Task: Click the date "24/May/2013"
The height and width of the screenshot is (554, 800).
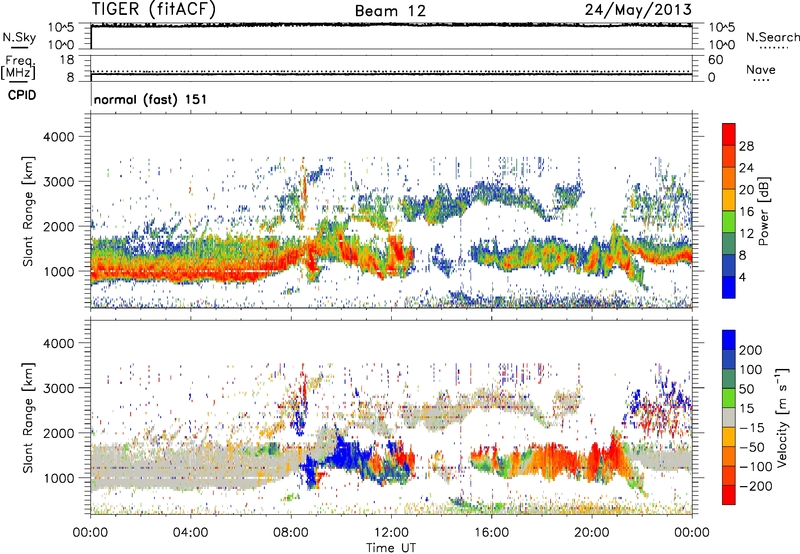Action: [638, 9]
